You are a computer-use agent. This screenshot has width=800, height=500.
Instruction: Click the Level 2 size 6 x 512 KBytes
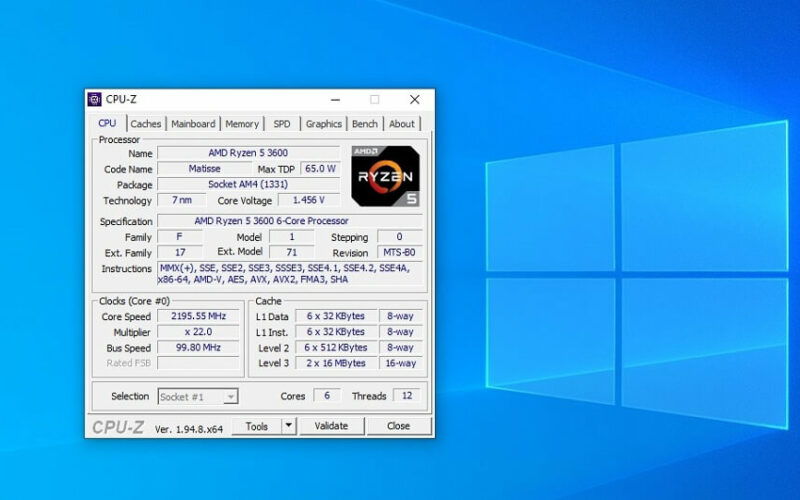(336, 347)
